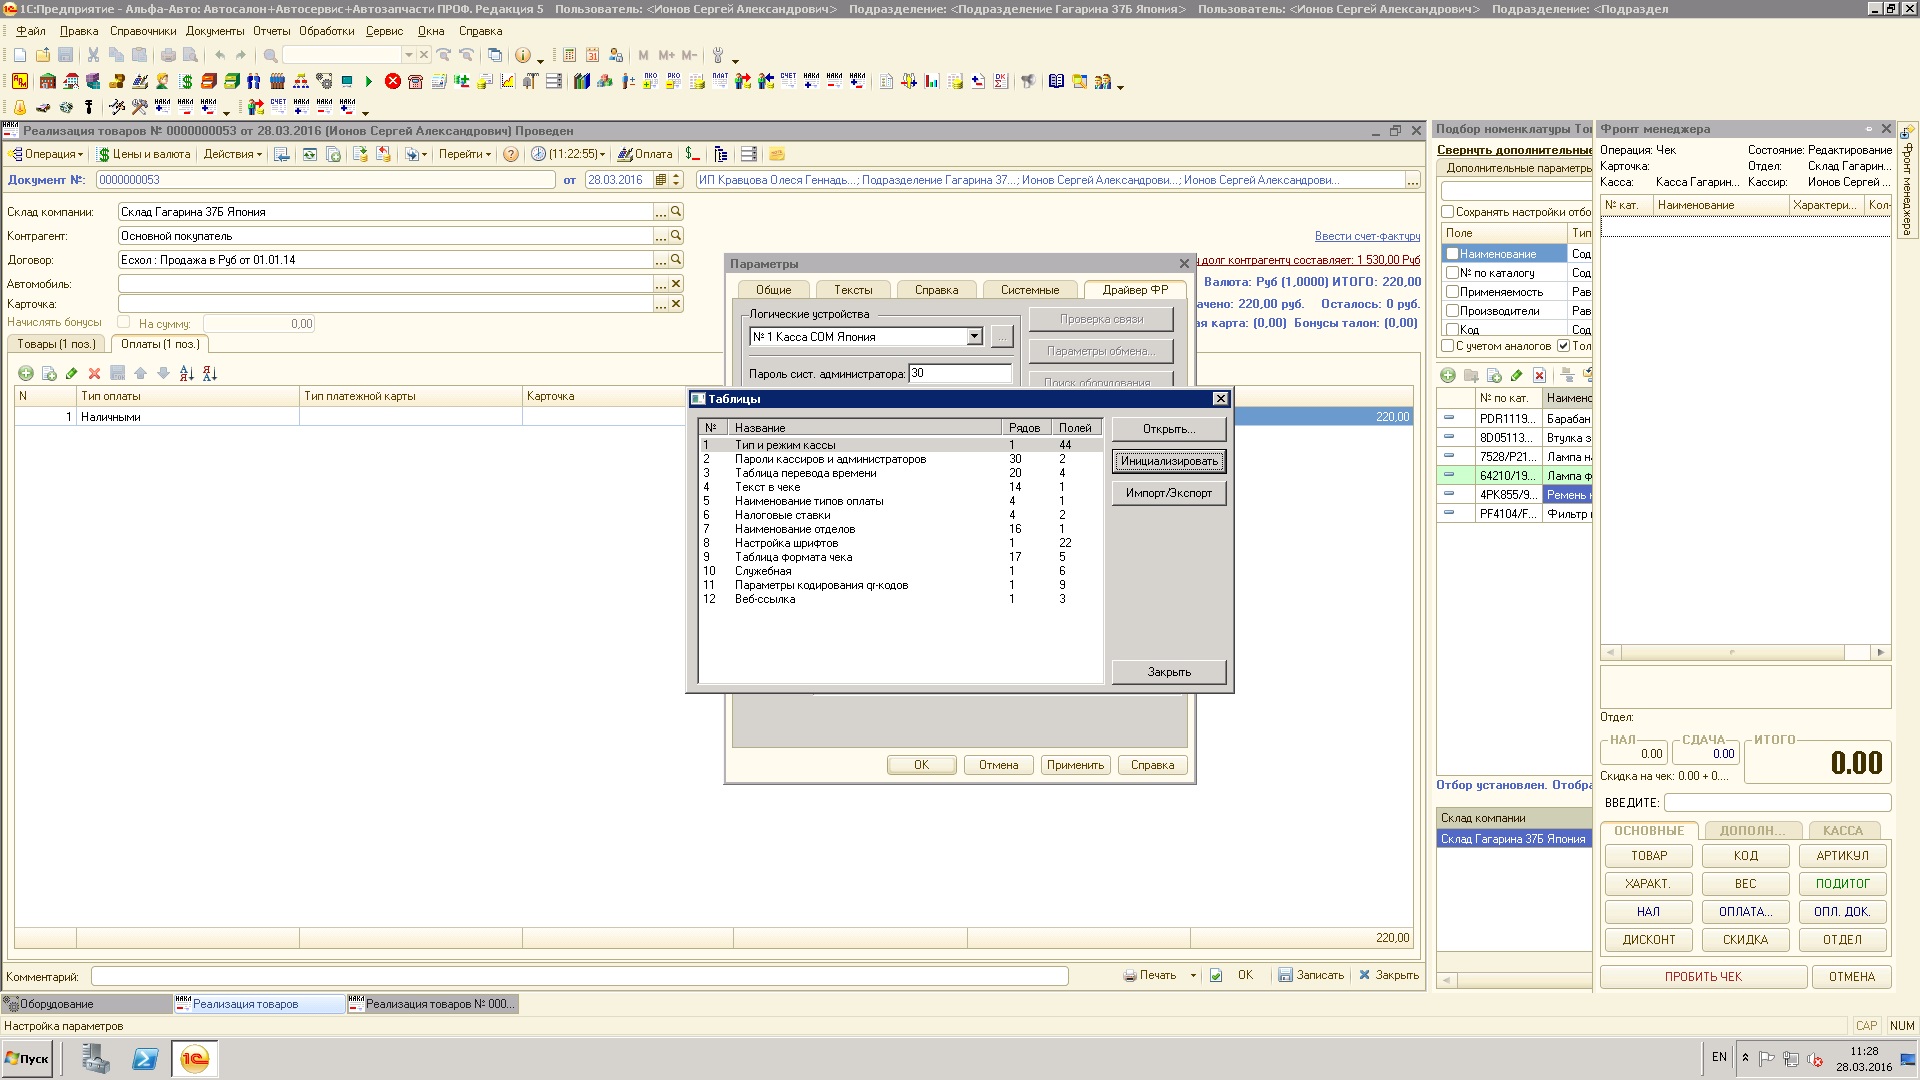
Task: Click the help question mark in document toolbar
Action: pyautogui.click(x=511, y=155)
